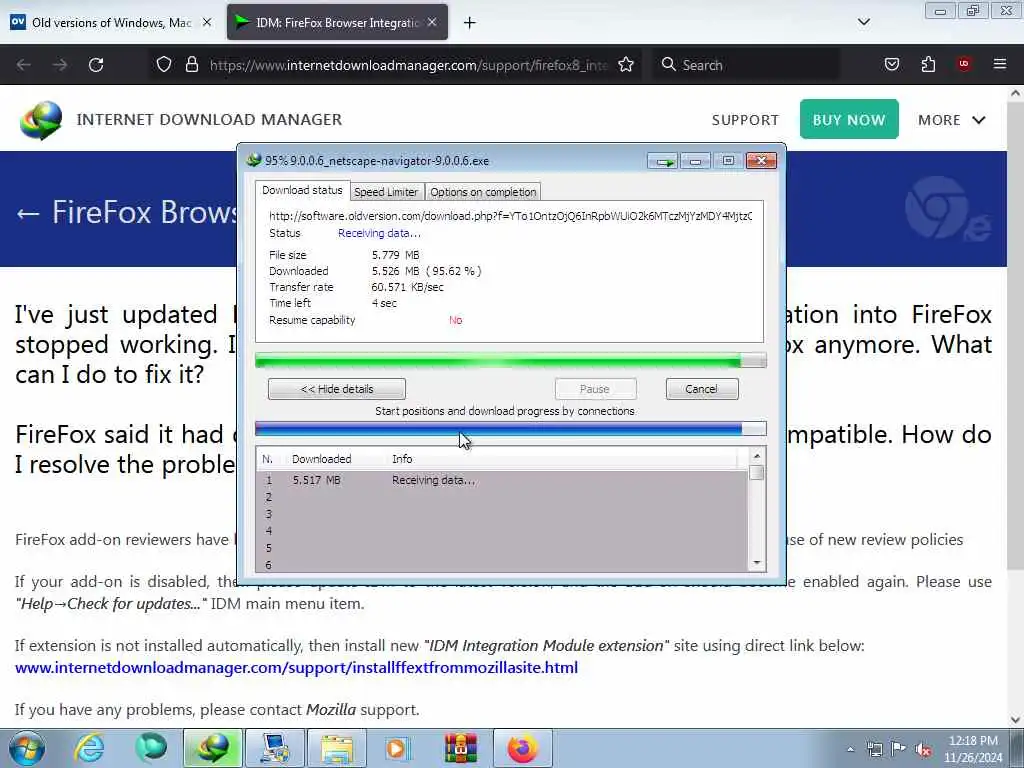Click the SUPPORT menu item
The image size is (1024, 768).
point(745,120)
